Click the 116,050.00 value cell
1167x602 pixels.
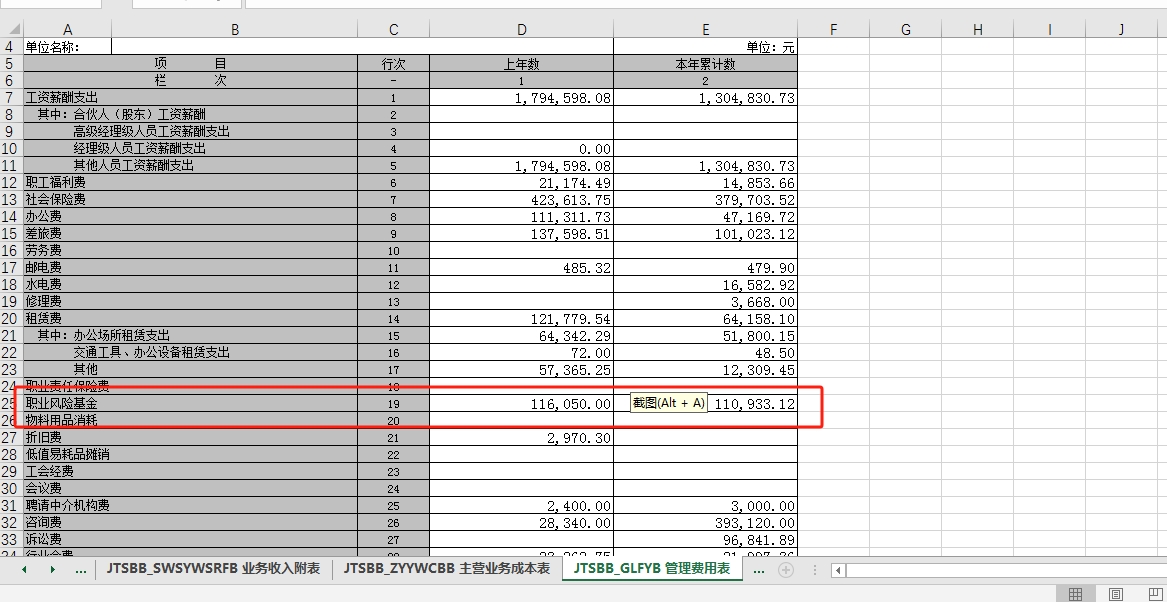[x=521, y=404]
